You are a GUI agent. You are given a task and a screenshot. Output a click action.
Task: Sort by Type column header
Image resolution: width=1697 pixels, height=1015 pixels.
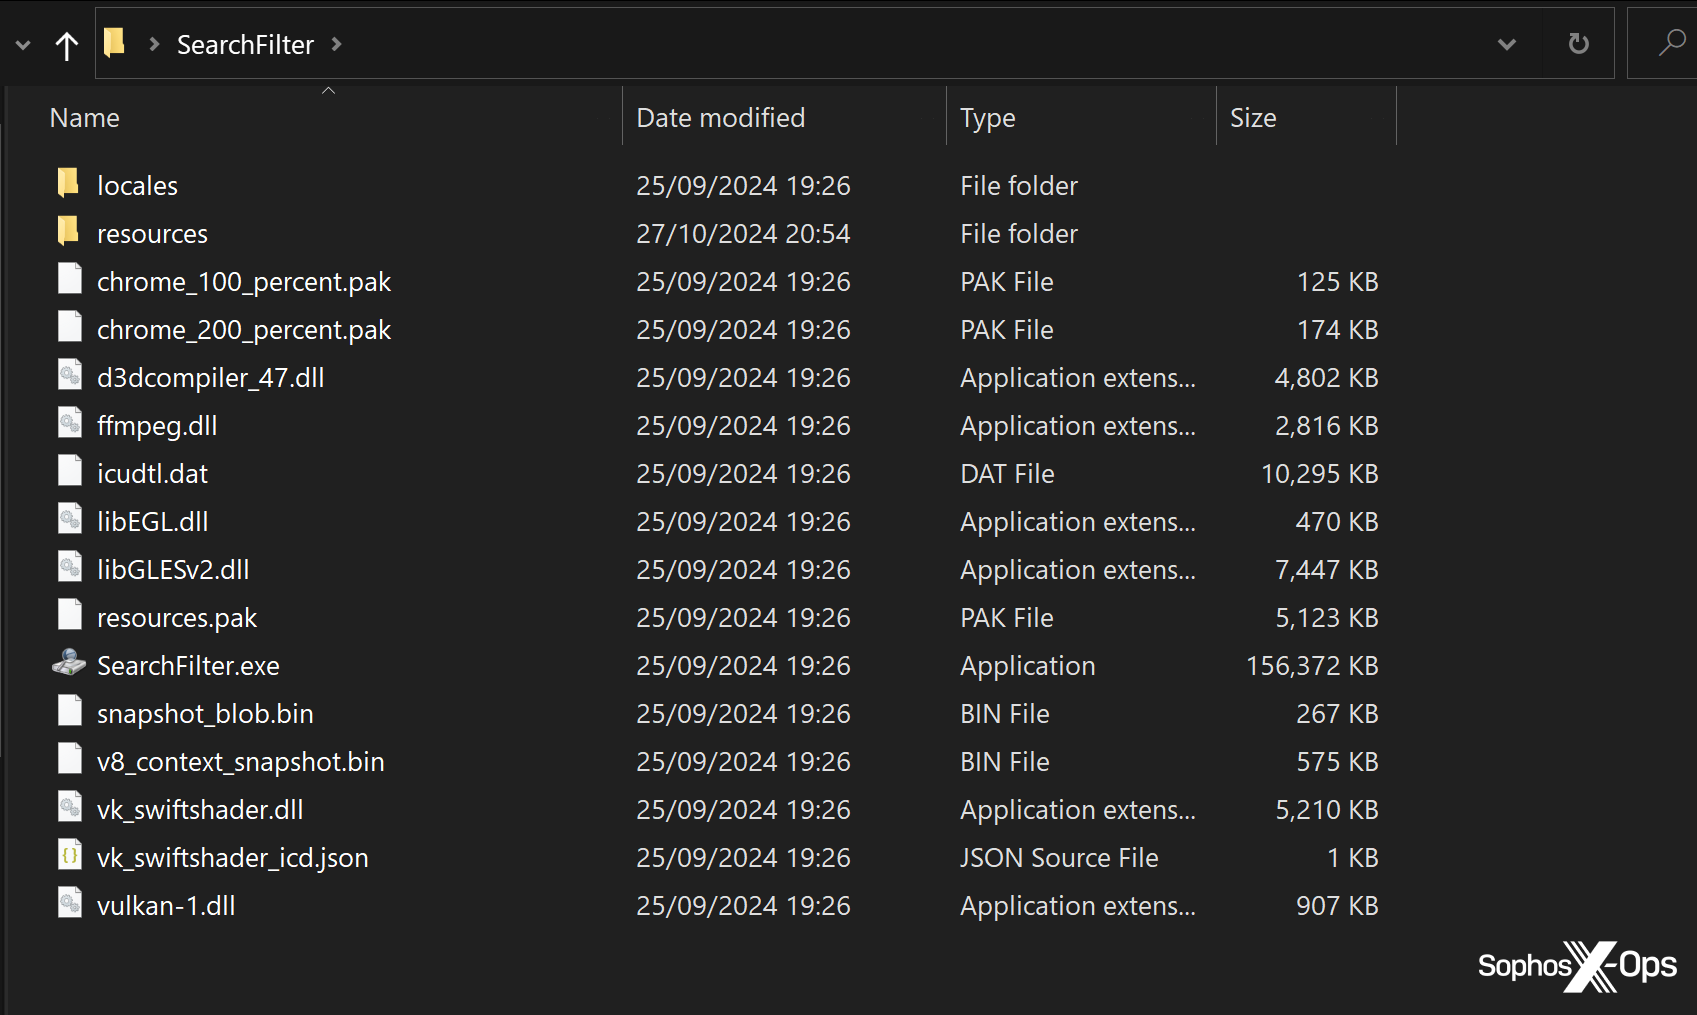pos(987,118)
